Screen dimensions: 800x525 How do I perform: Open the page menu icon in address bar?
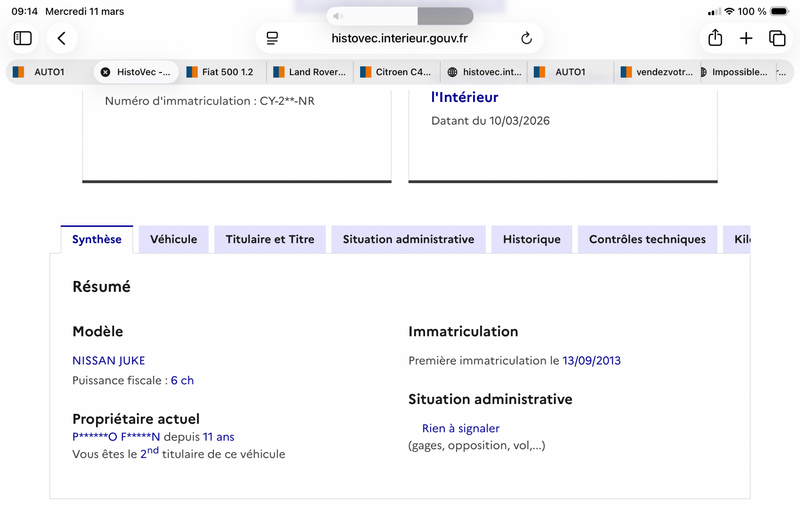coord(272,38)
